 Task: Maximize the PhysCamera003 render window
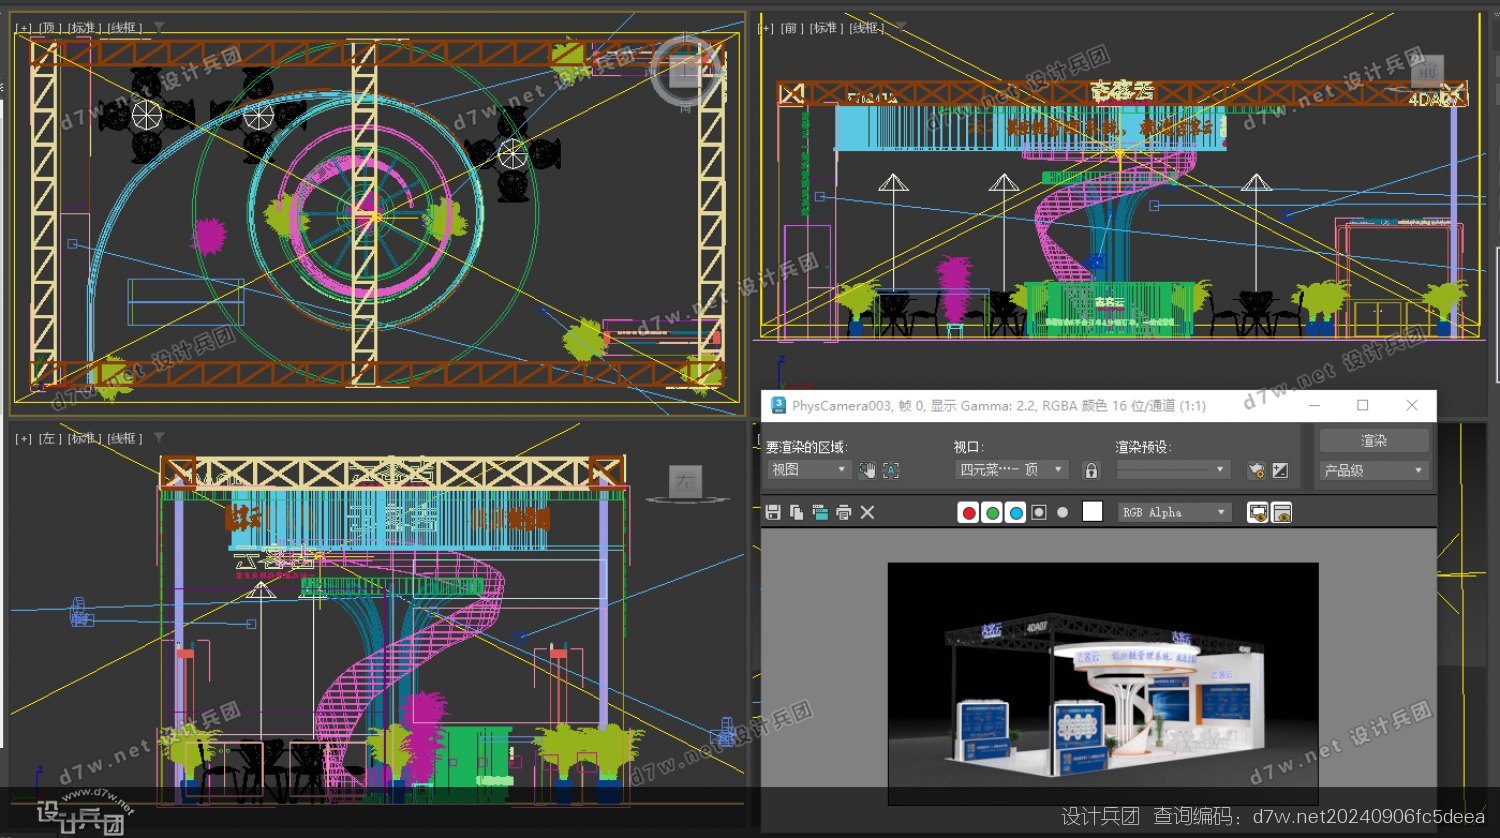[x=1363, y=405]
